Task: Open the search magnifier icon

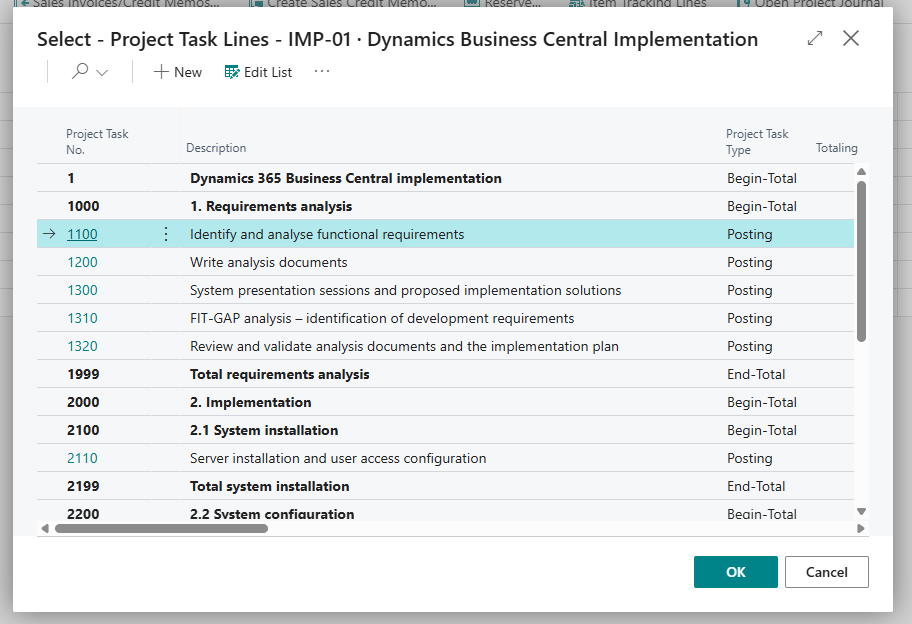Action: pyautogui.click(x=80, y=72)
